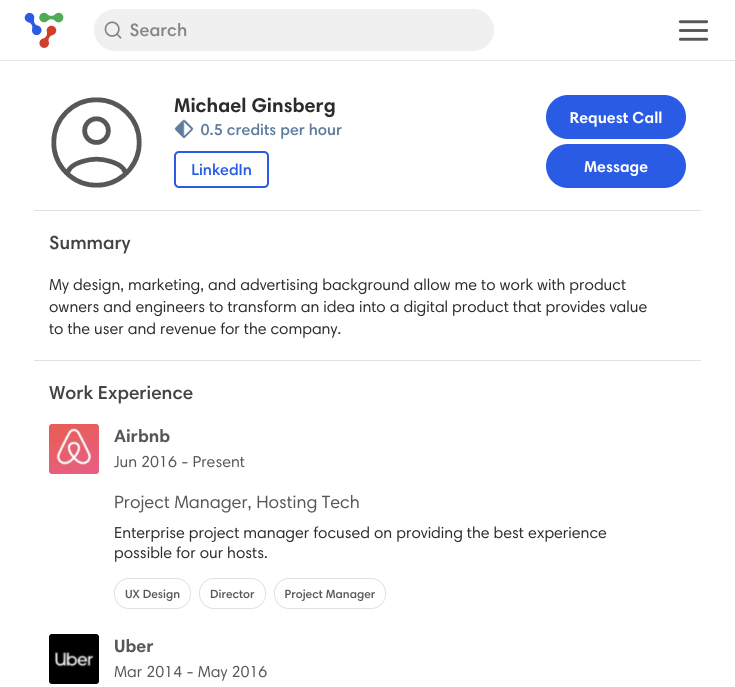This screenshot has width=735, height=687.
Task: Click the Project Manager, Hosting Tech title
Action: tap(237, 502)
